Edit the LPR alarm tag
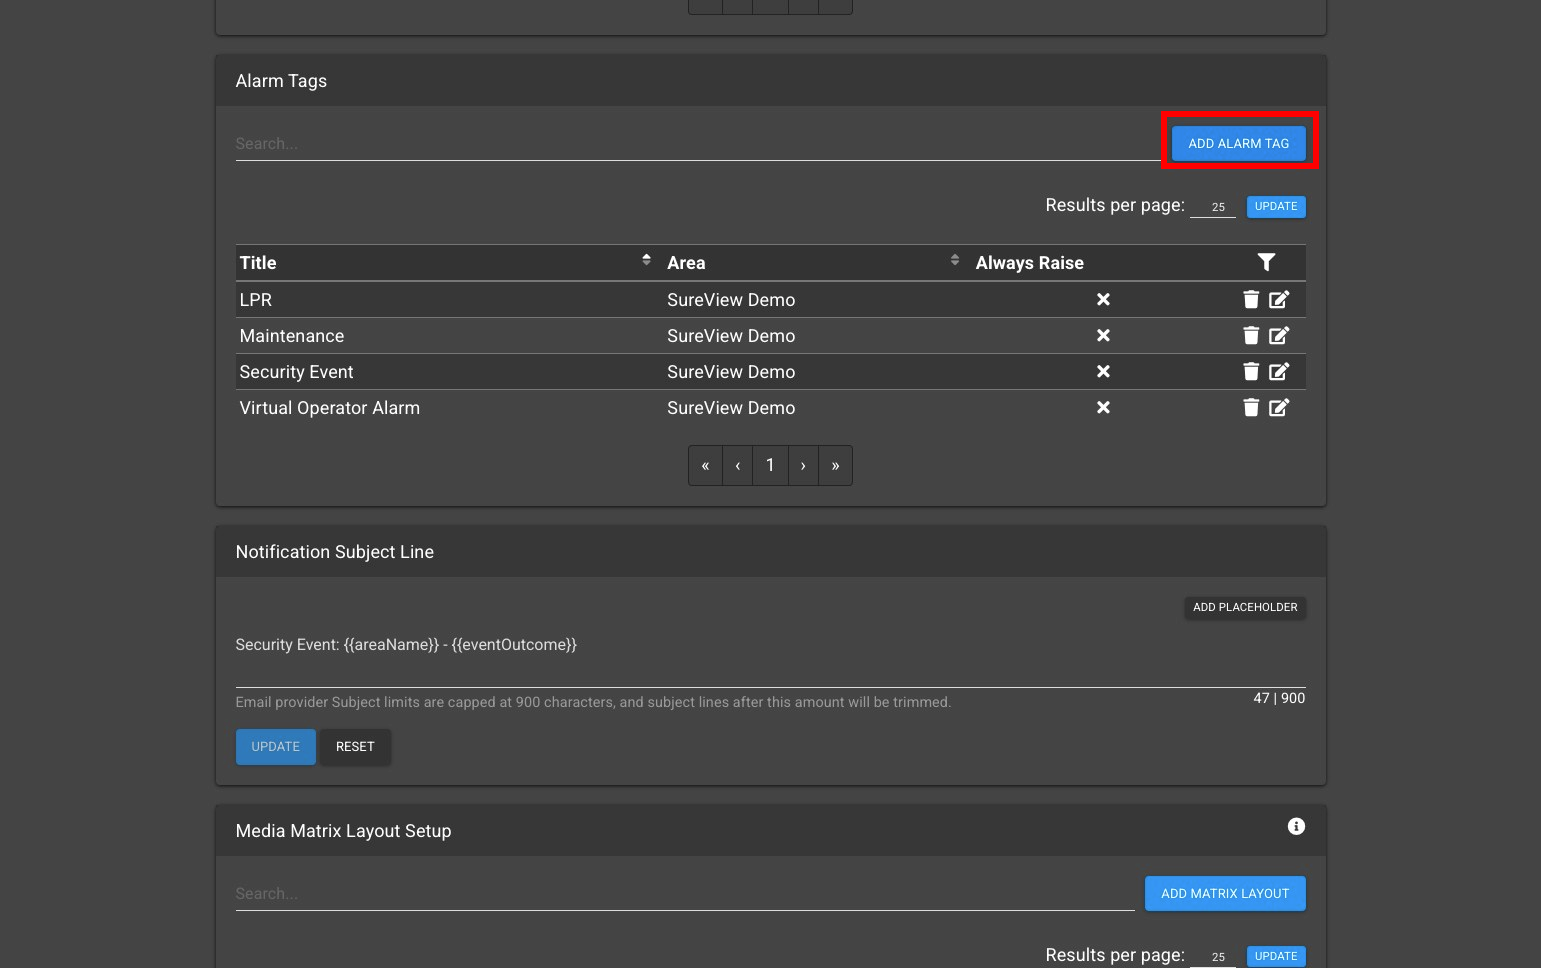The width and height of the screenshot is (1541, 968). coord(1279,299)
